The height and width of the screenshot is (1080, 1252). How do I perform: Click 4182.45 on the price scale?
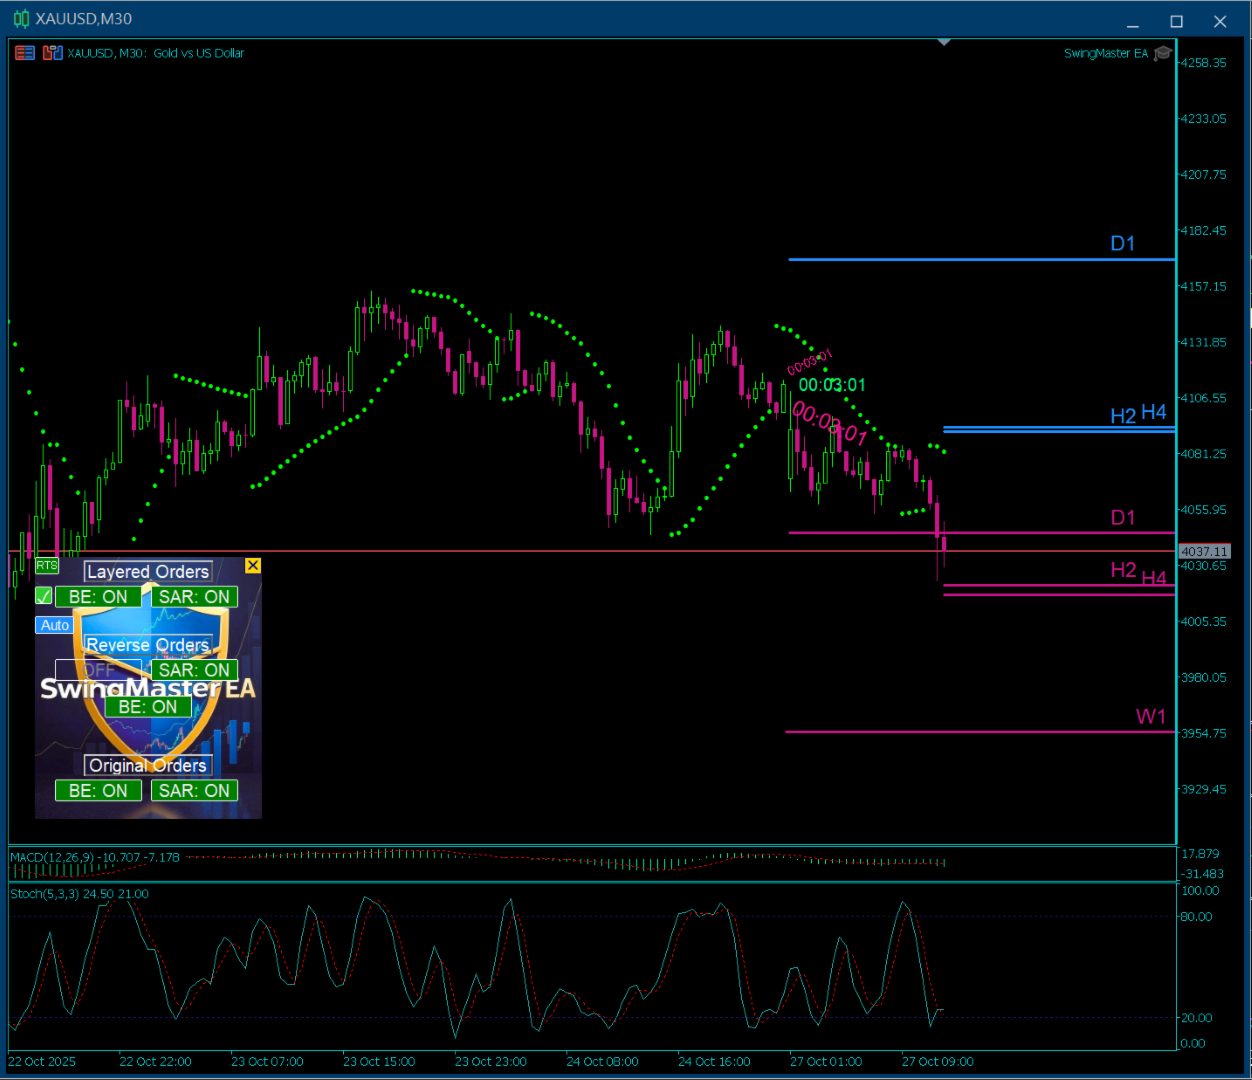(1204, 231)
